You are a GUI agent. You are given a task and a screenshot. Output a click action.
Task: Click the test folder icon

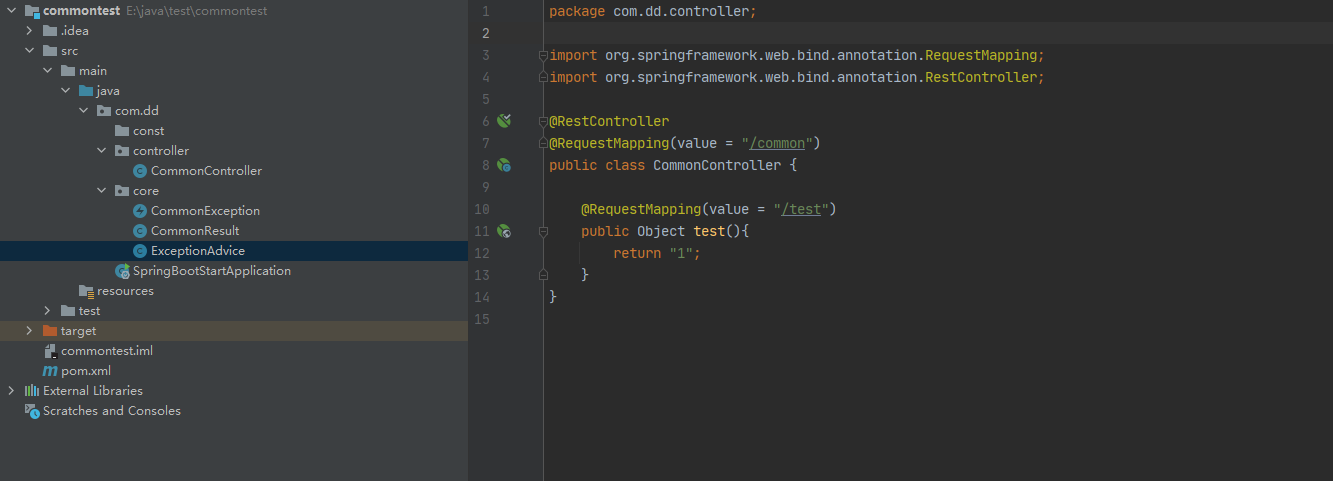[x=68, y=311]
